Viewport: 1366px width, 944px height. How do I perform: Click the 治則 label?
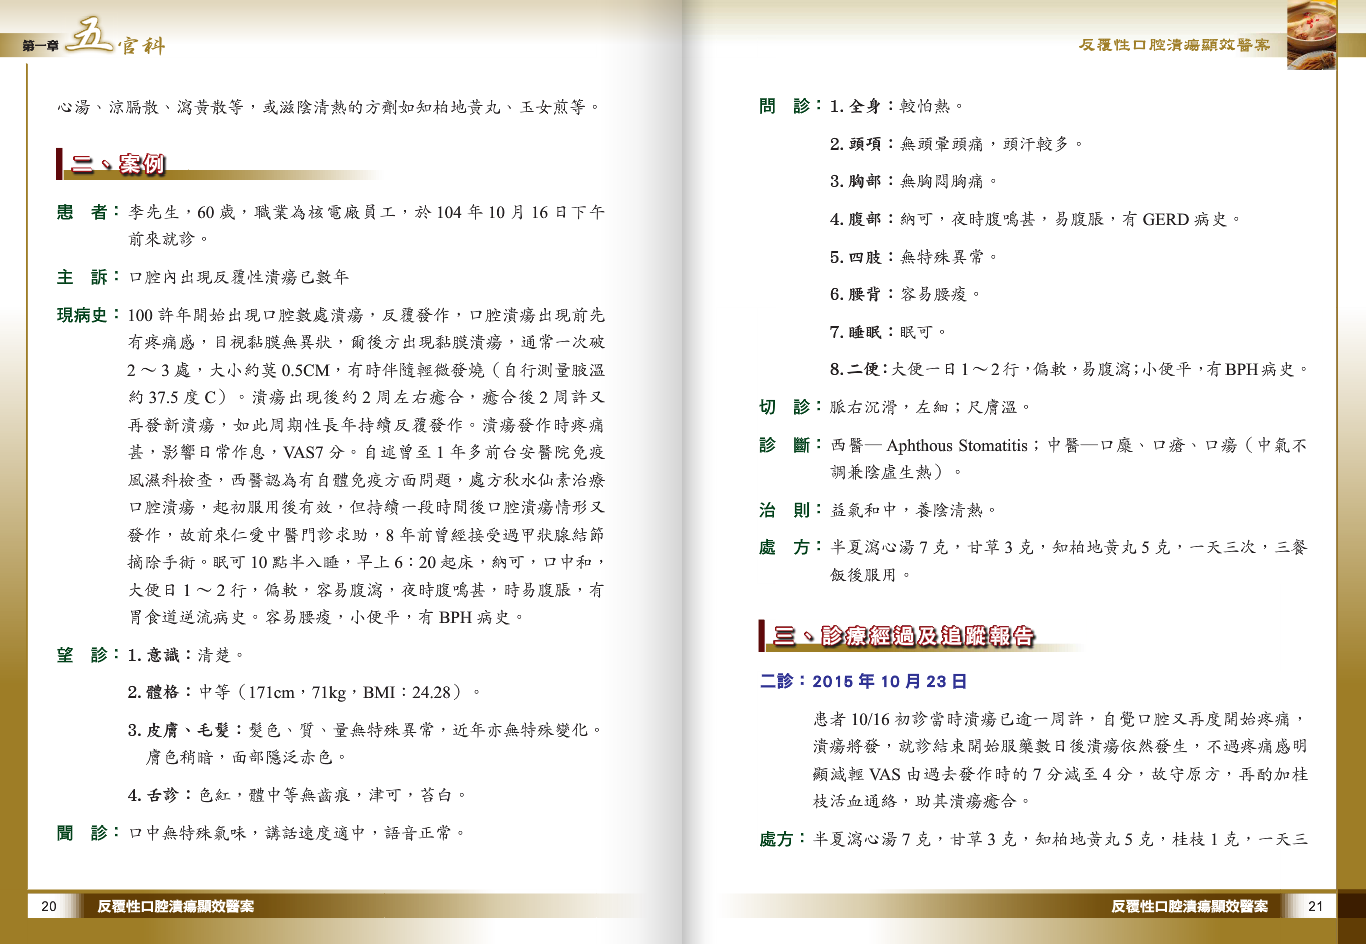click(784, 510)
